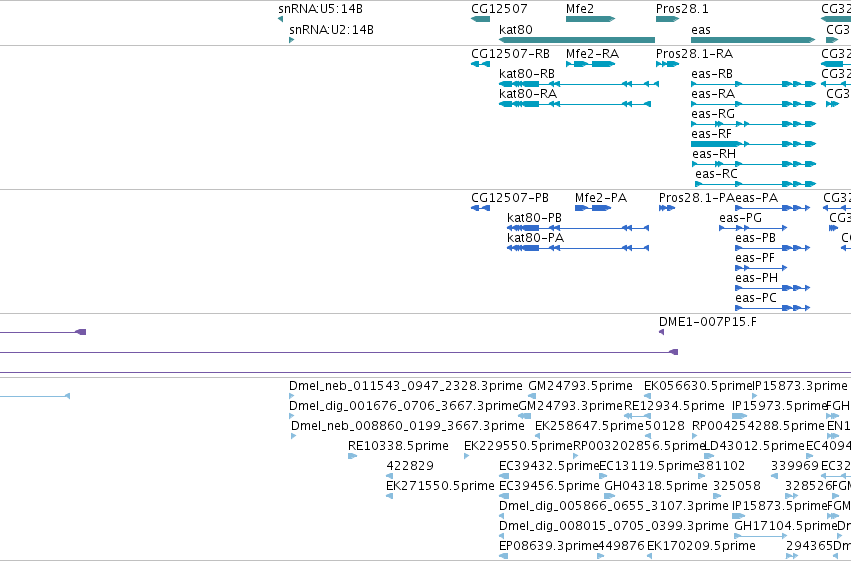Click the EK170209.5prime label
The image size is (851, 561).
[x=701, y=546]
